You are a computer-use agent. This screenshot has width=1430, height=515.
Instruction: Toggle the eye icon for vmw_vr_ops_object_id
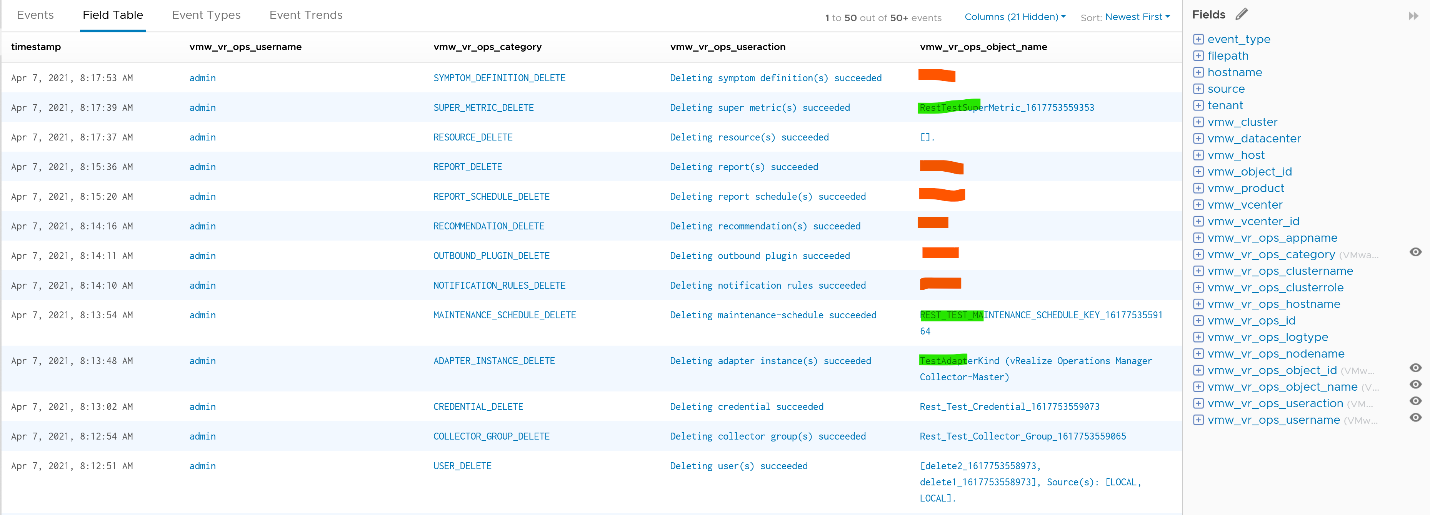(1415, 369)
